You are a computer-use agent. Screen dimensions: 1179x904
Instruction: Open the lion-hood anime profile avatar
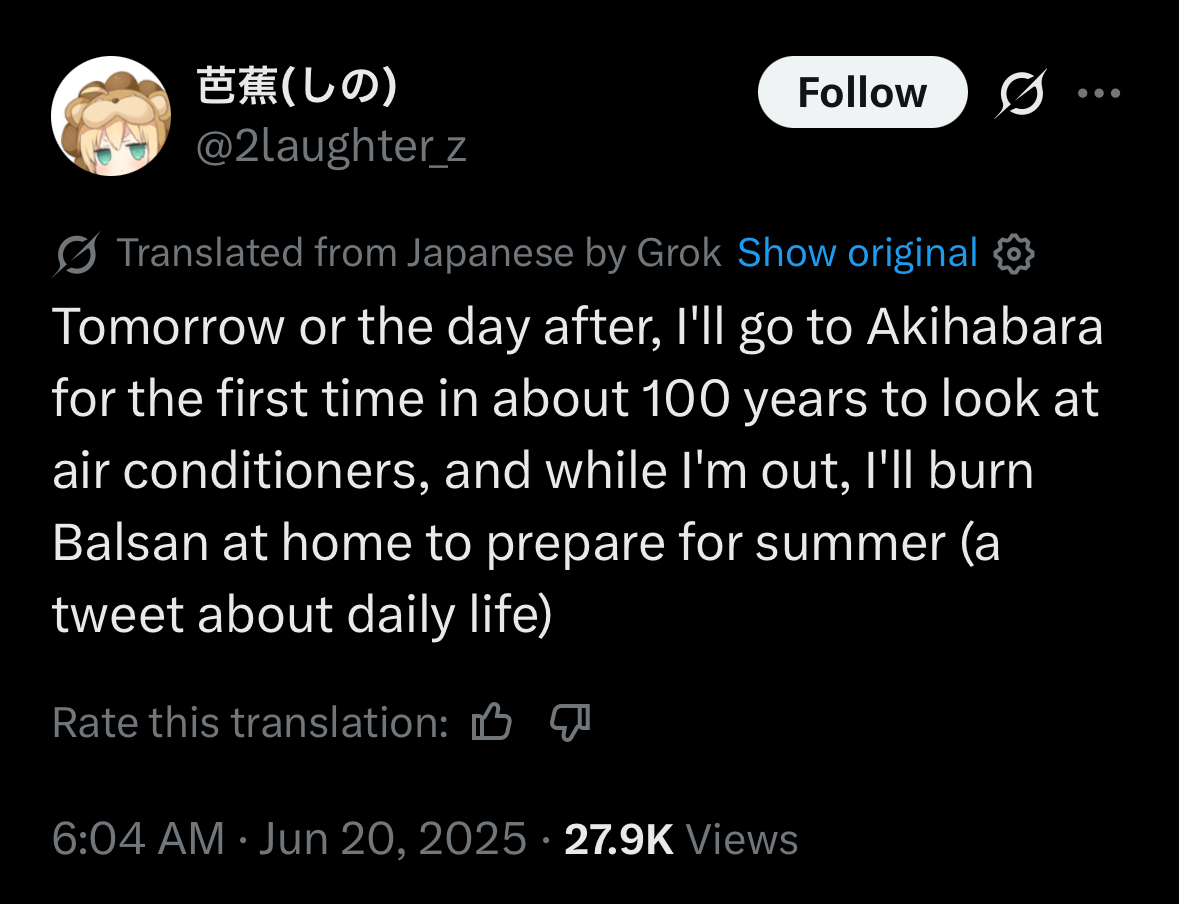[x=111, y=116]
